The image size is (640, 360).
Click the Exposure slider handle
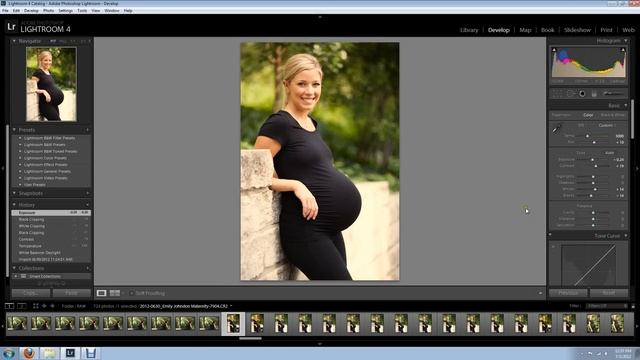(592, 160)
